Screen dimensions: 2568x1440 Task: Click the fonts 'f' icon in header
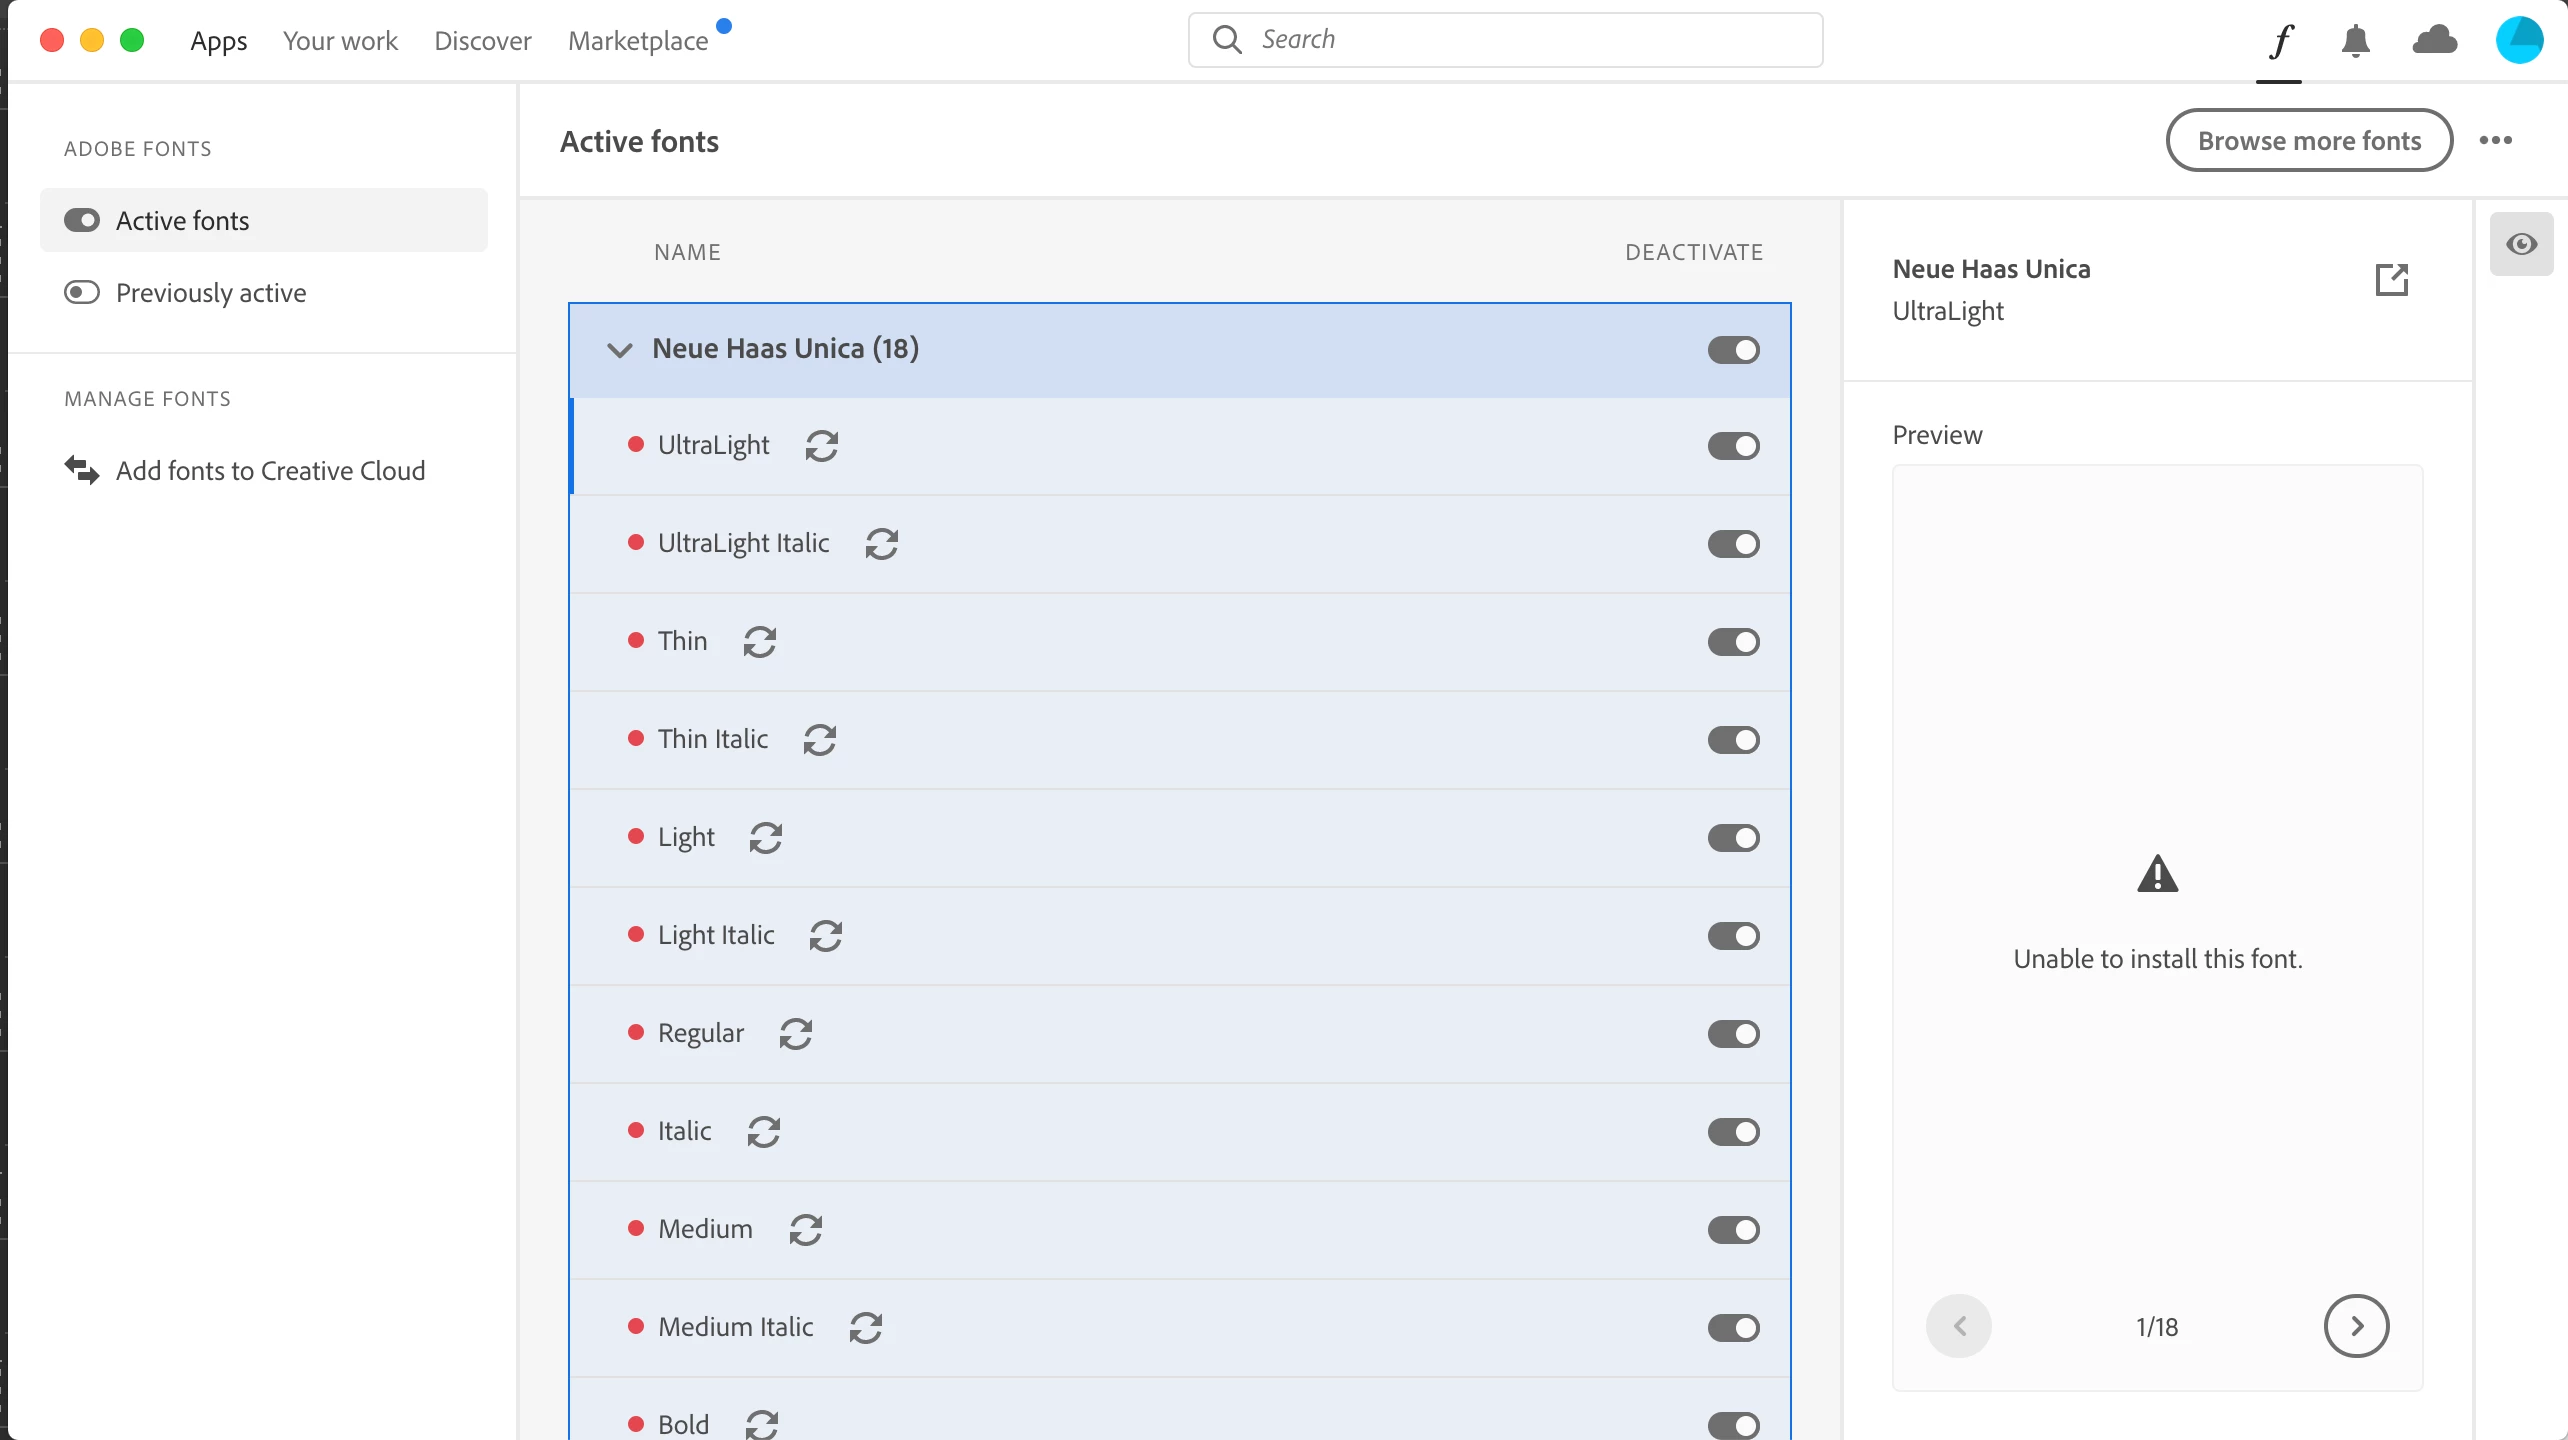2280,41
